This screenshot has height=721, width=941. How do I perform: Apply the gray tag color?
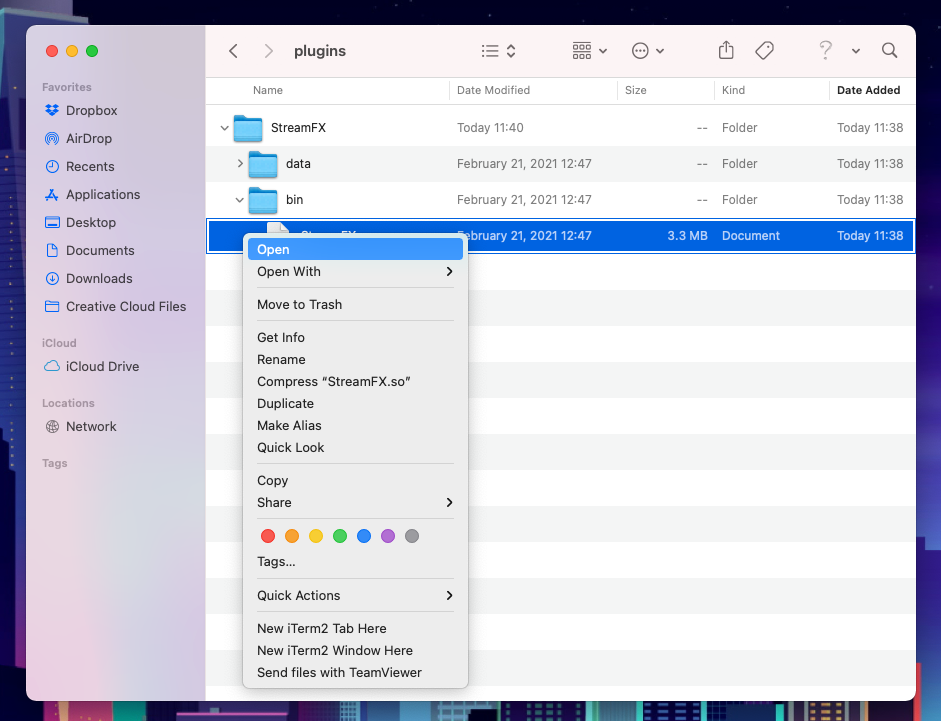pos(412,536)
